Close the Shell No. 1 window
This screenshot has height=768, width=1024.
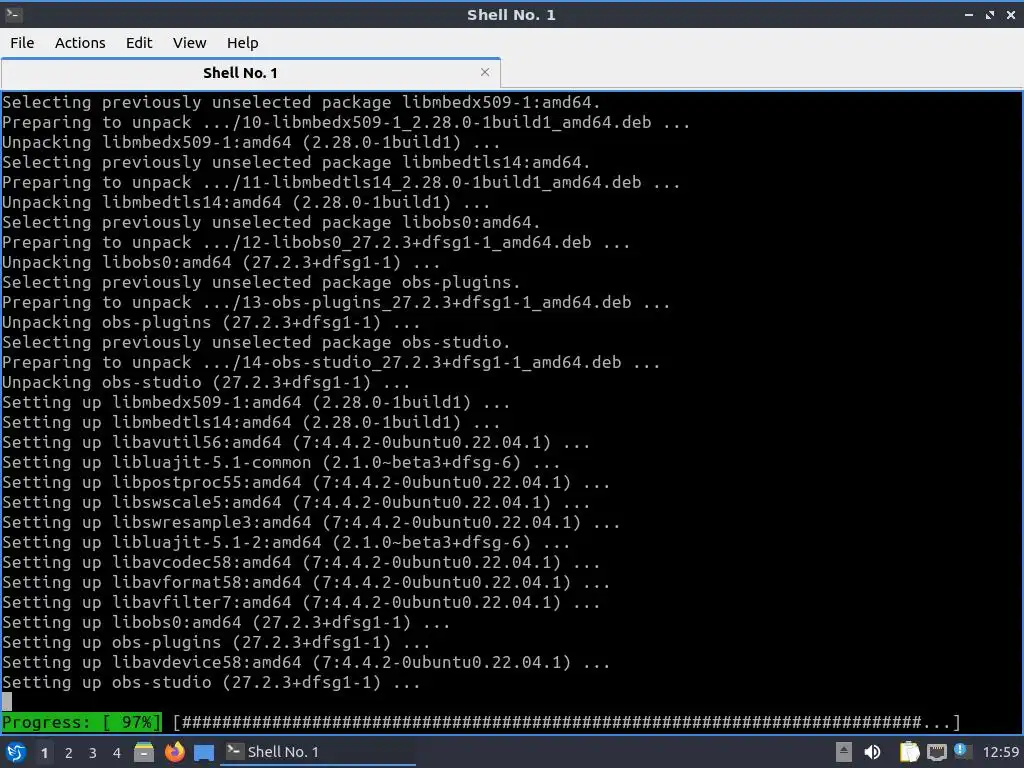tap(1011, 14)
